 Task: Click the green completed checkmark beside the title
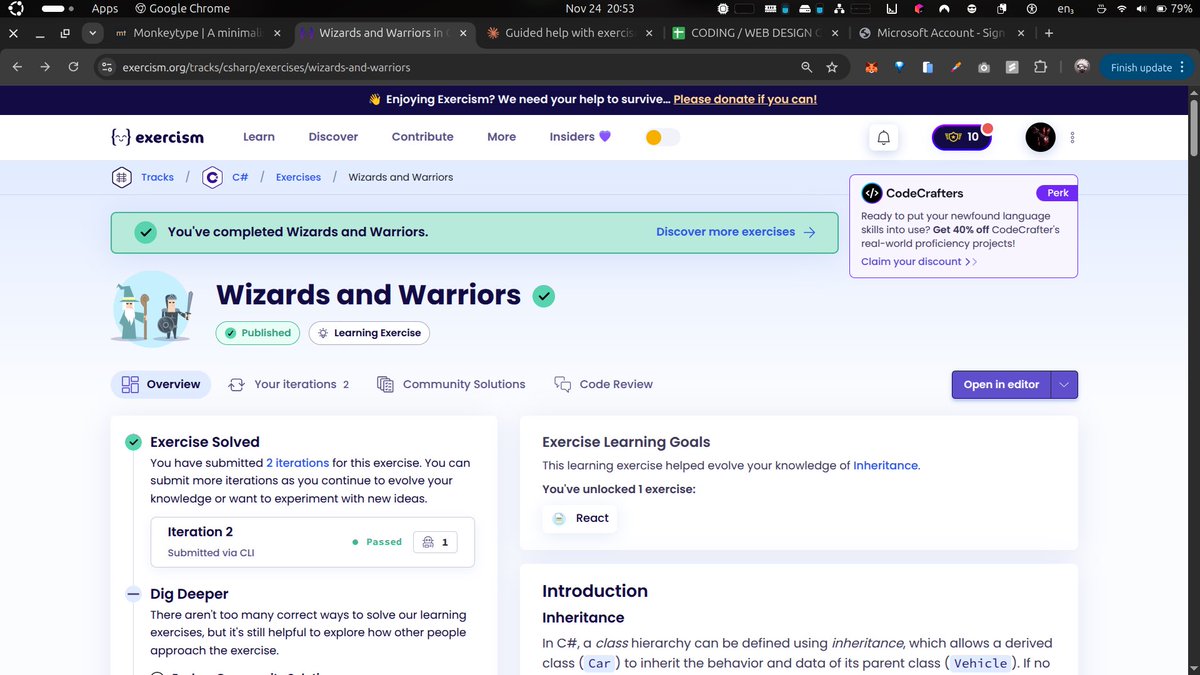tap(543, 296)
